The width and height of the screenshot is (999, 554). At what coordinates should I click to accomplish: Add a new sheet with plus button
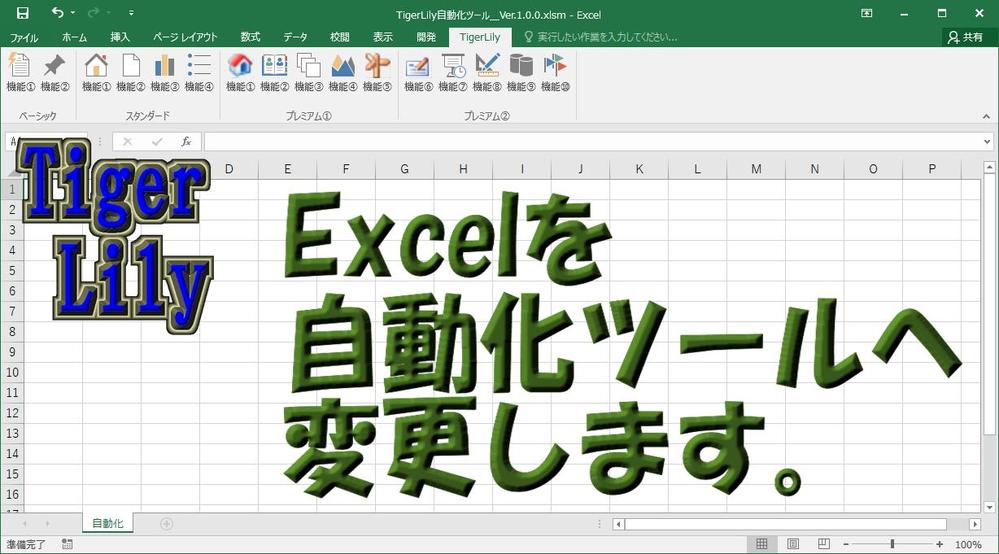166,523
